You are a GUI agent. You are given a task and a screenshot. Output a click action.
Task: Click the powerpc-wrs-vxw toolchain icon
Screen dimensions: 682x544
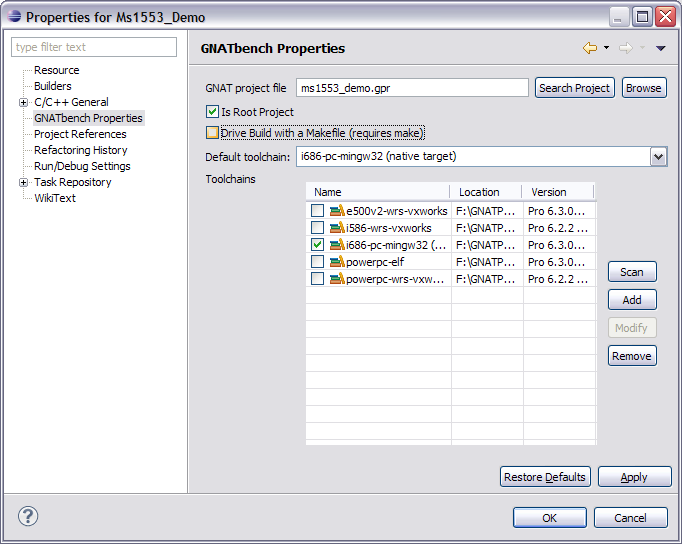pos(337,279)
